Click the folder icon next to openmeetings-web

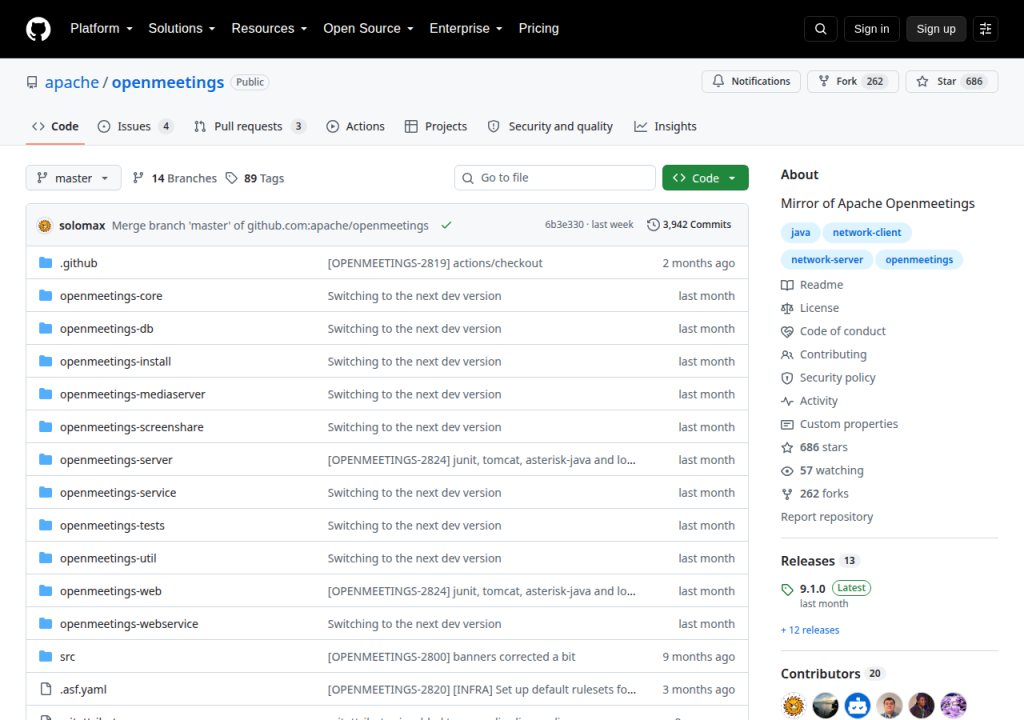[45, 591]
